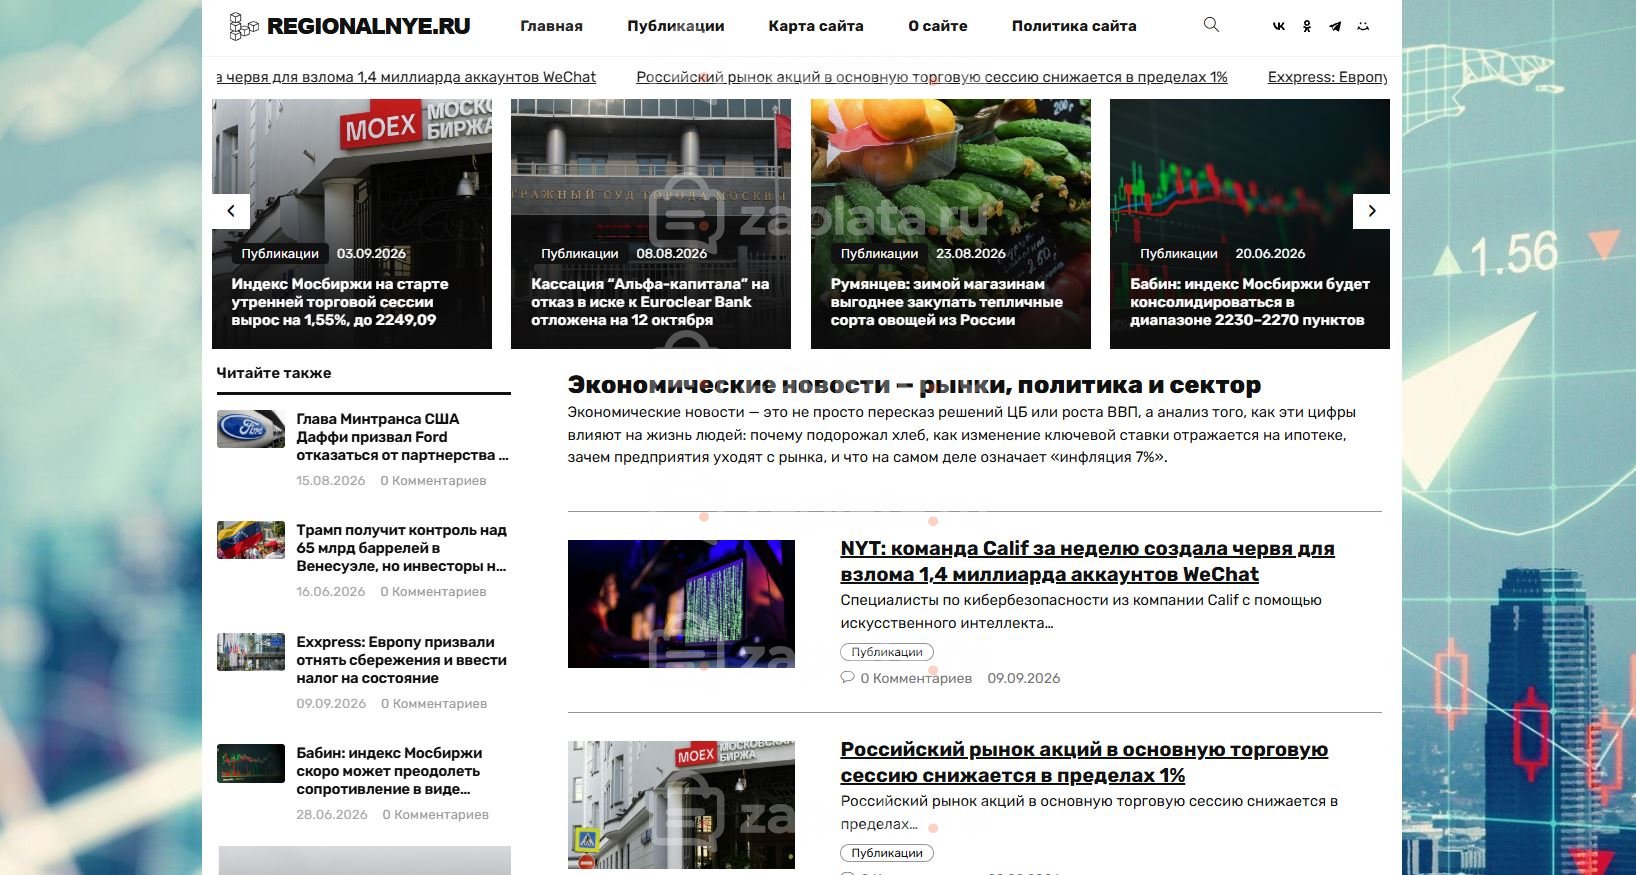This screenshot has height=875, width=1636.
Task: Open the О сайте menu item
Action: click(x=938, y=26)
